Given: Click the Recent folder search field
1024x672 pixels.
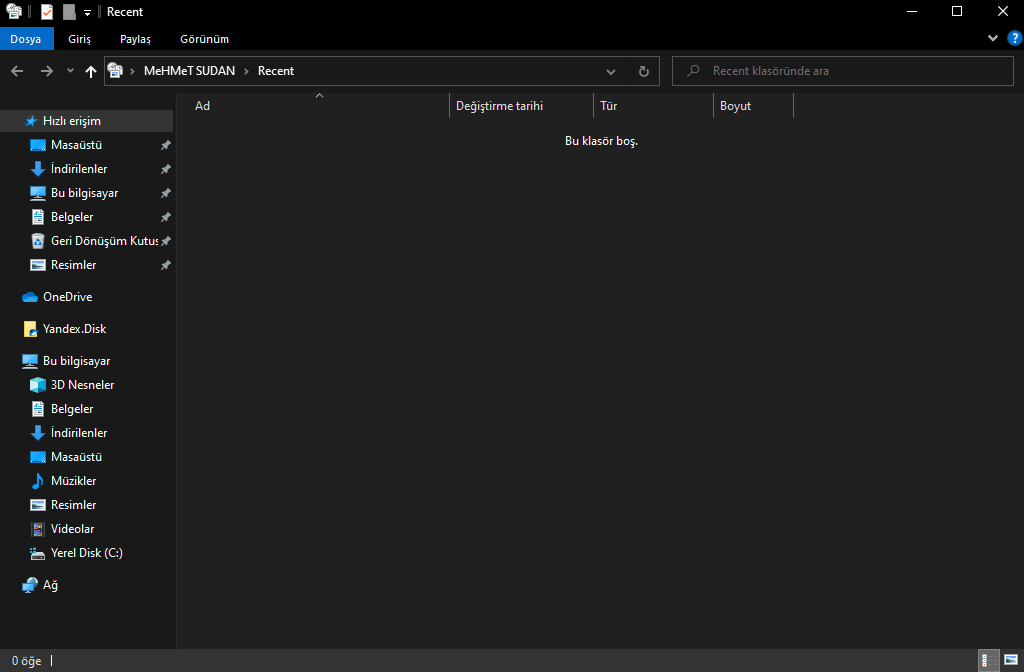Looking at the screenshot, I should (x=842, y=71).
